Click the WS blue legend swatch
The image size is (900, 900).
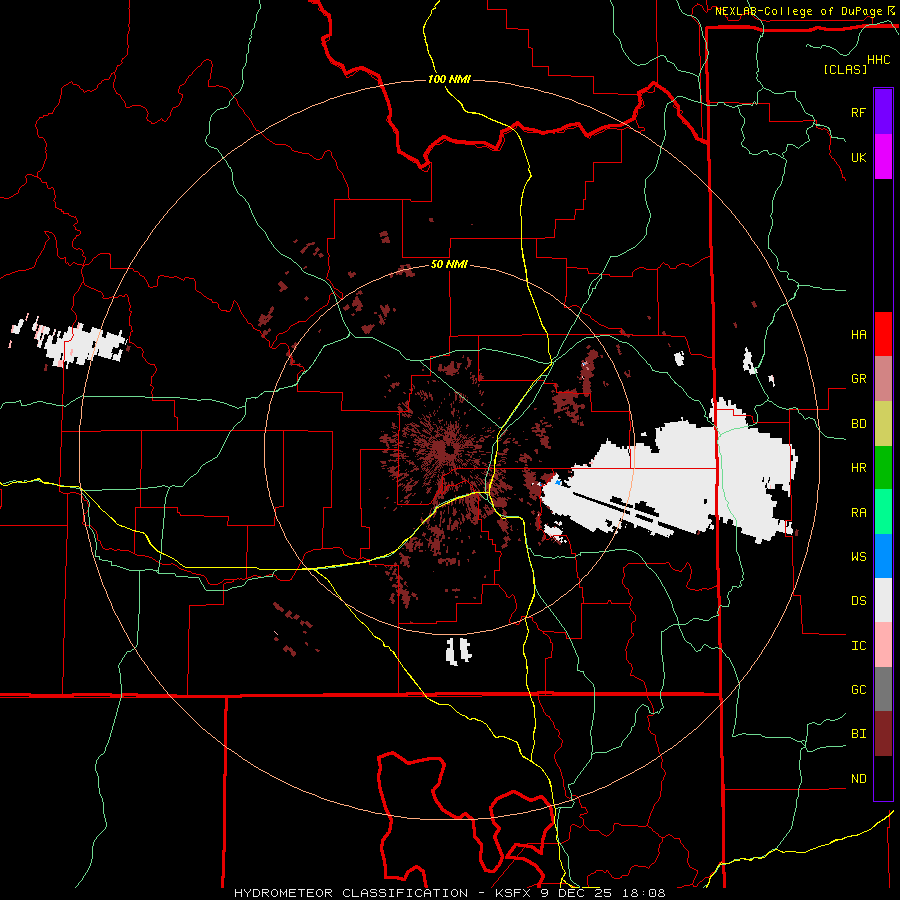coord(883,556)
